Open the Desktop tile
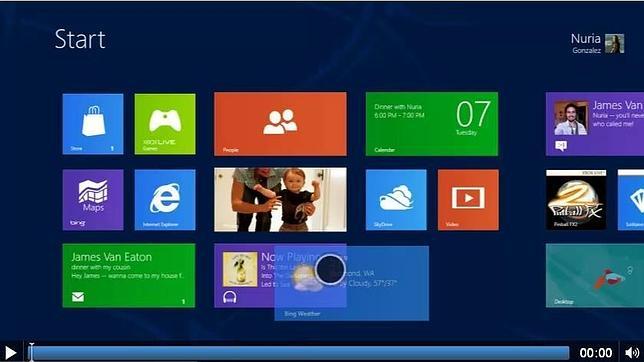The height and width of the screenshot is (362, 644). pos(595,276)
